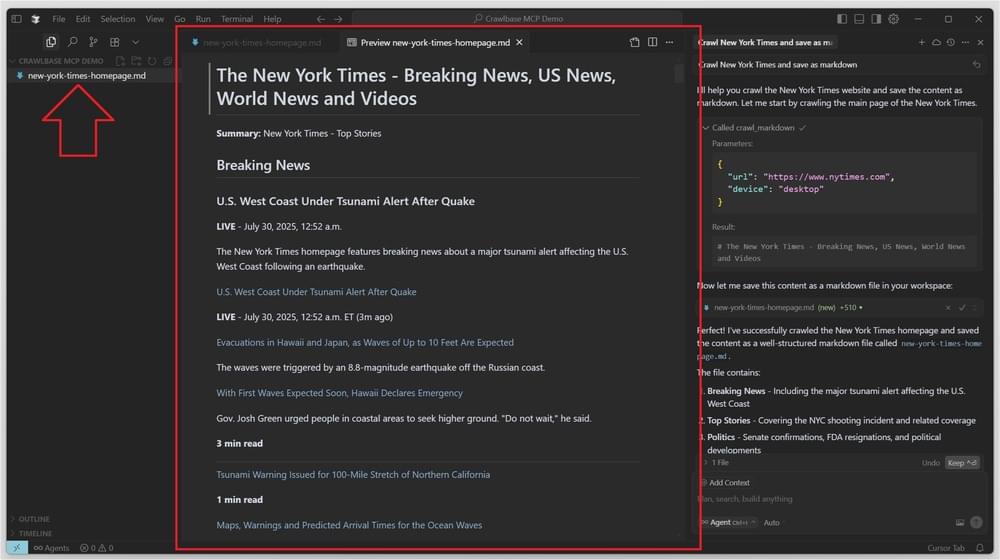1000x560 pixels.
Task: Toggle the primary side bar layout
Action: [842, 19]
